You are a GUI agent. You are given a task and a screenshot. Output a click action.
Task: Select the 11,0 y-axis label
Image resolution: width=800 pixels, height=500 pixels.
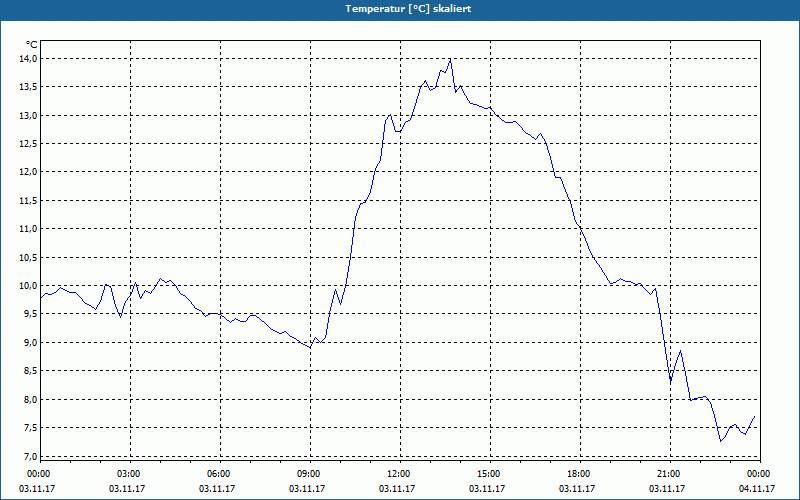pyautogui.click(x=29, y=229)
